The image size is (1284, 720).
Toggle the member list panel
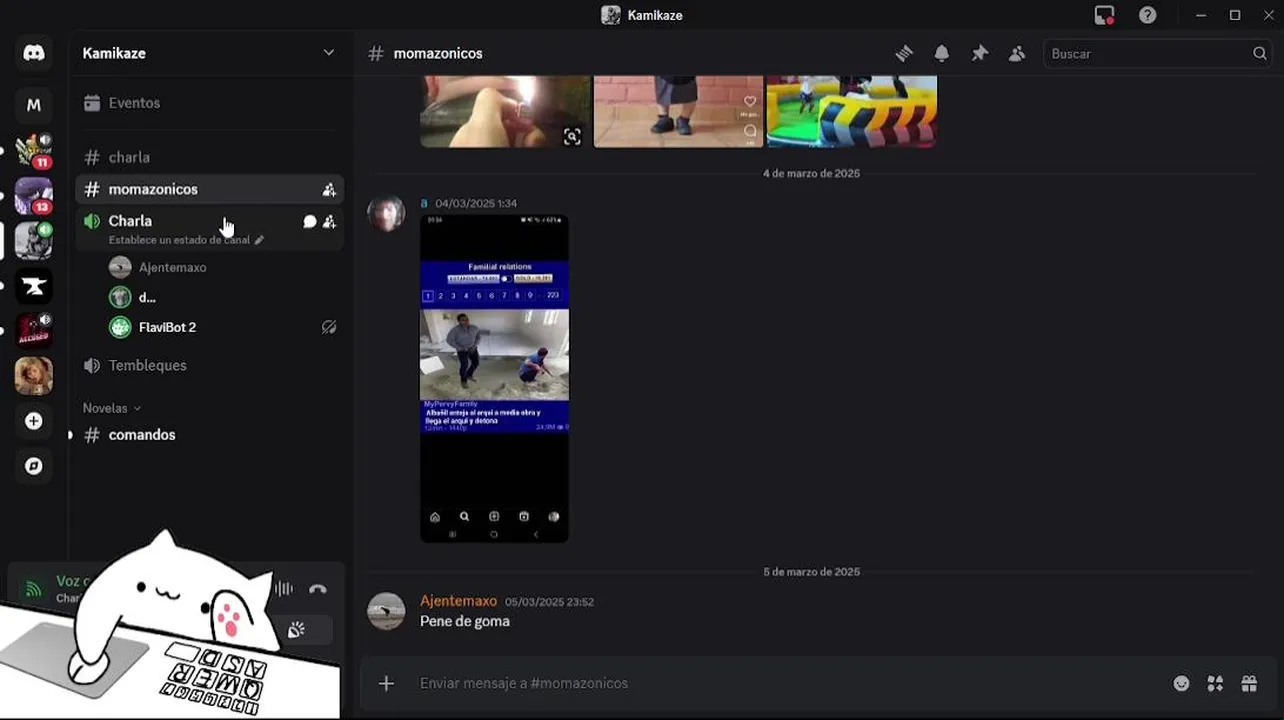(1017, 54)
